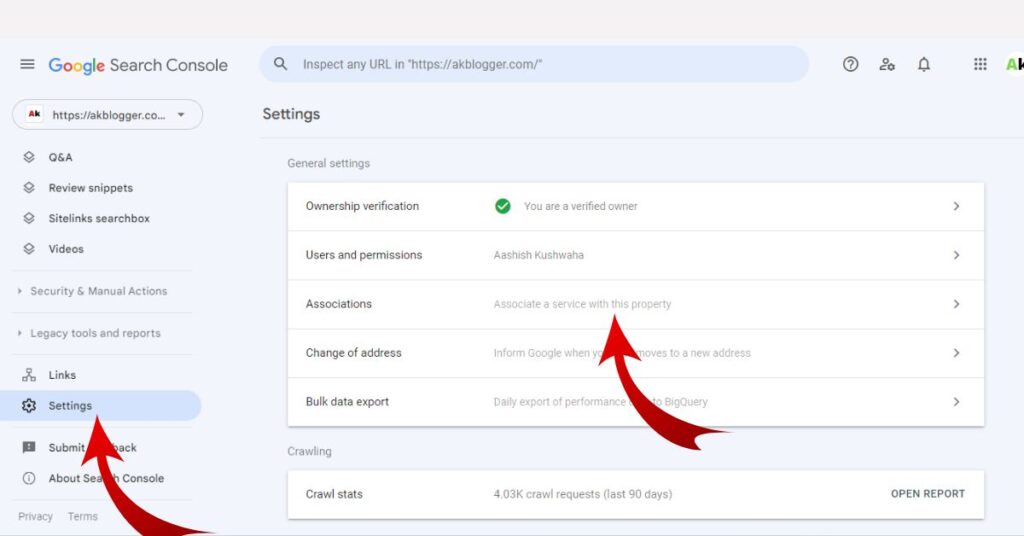Viewport: 1024px width, 536px height.
Task: Open the hamburger main menu
Action: 27,64
